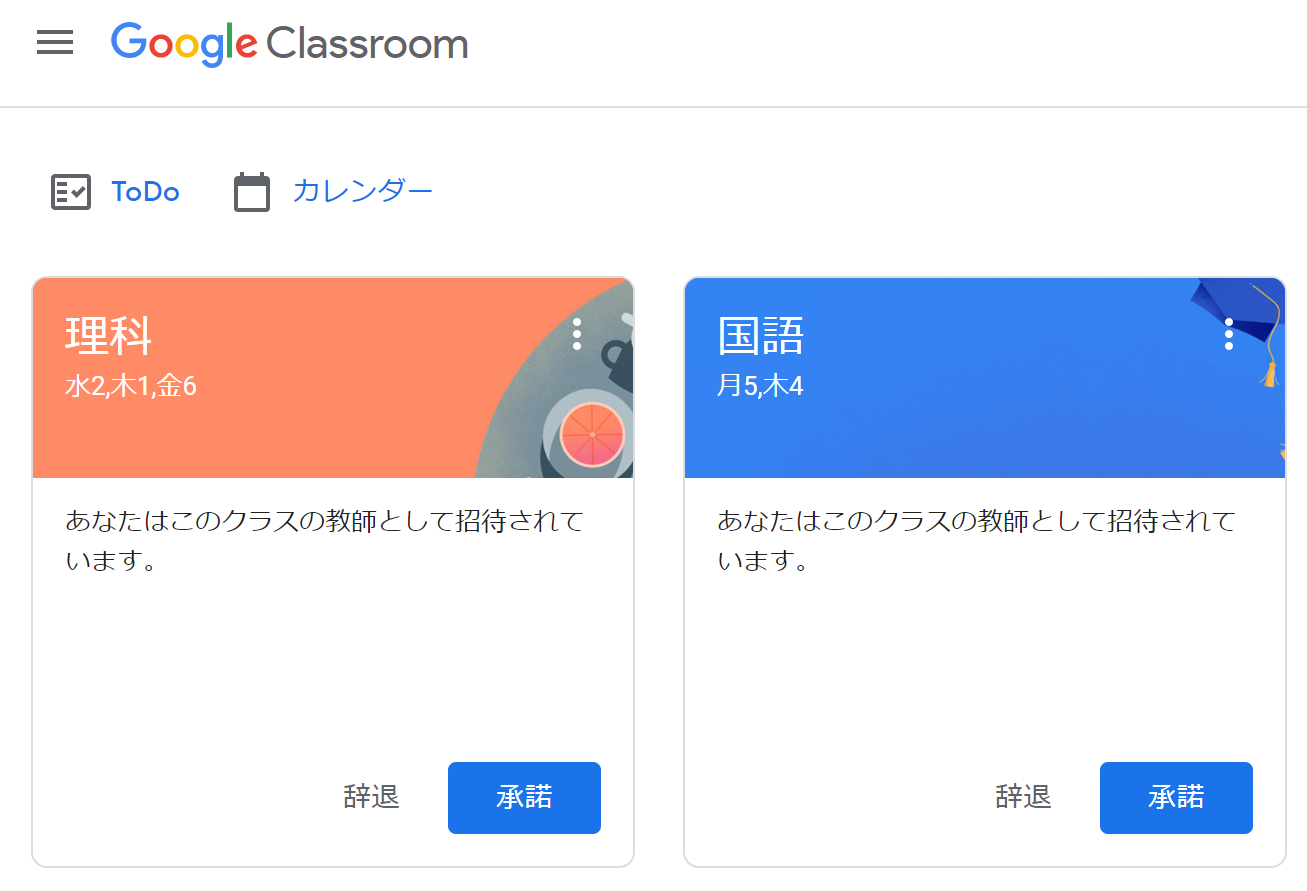Open the hamburger main menu
1307x891 pixels.
click(x=55, y=43)
